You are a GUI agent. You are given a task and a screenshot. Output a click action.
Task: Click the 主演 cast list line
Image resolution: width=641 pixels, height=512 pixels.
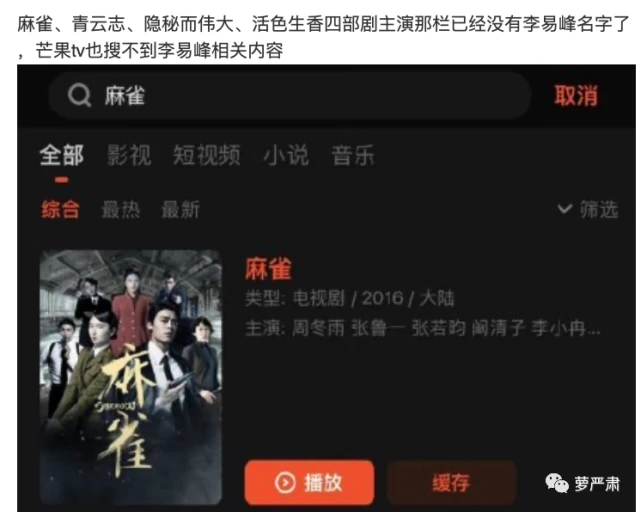423,328
